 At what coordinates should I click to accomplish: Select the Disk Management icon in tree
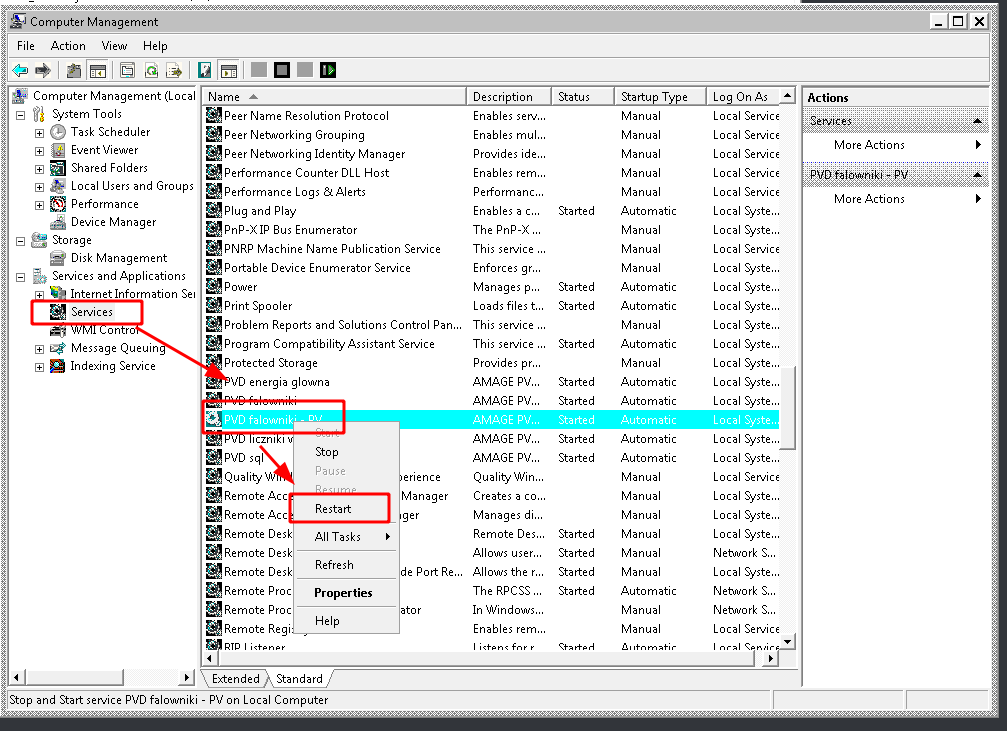(x=58, y=258)
